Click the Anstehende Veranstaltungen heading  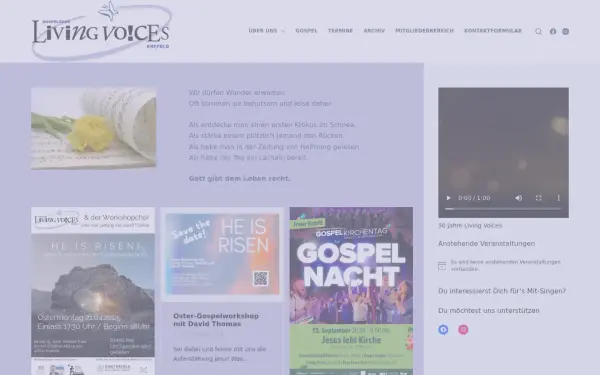(x=486, y=243)
